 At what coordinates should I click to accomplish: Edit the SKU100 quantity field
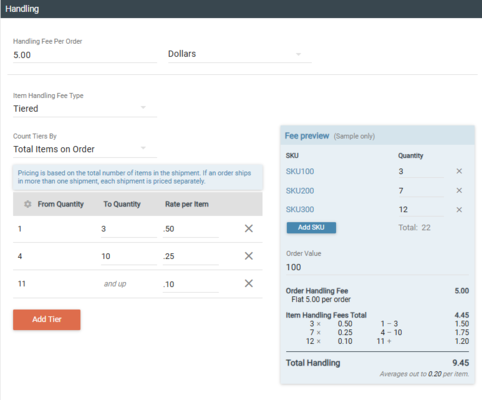tap(421, 171)
